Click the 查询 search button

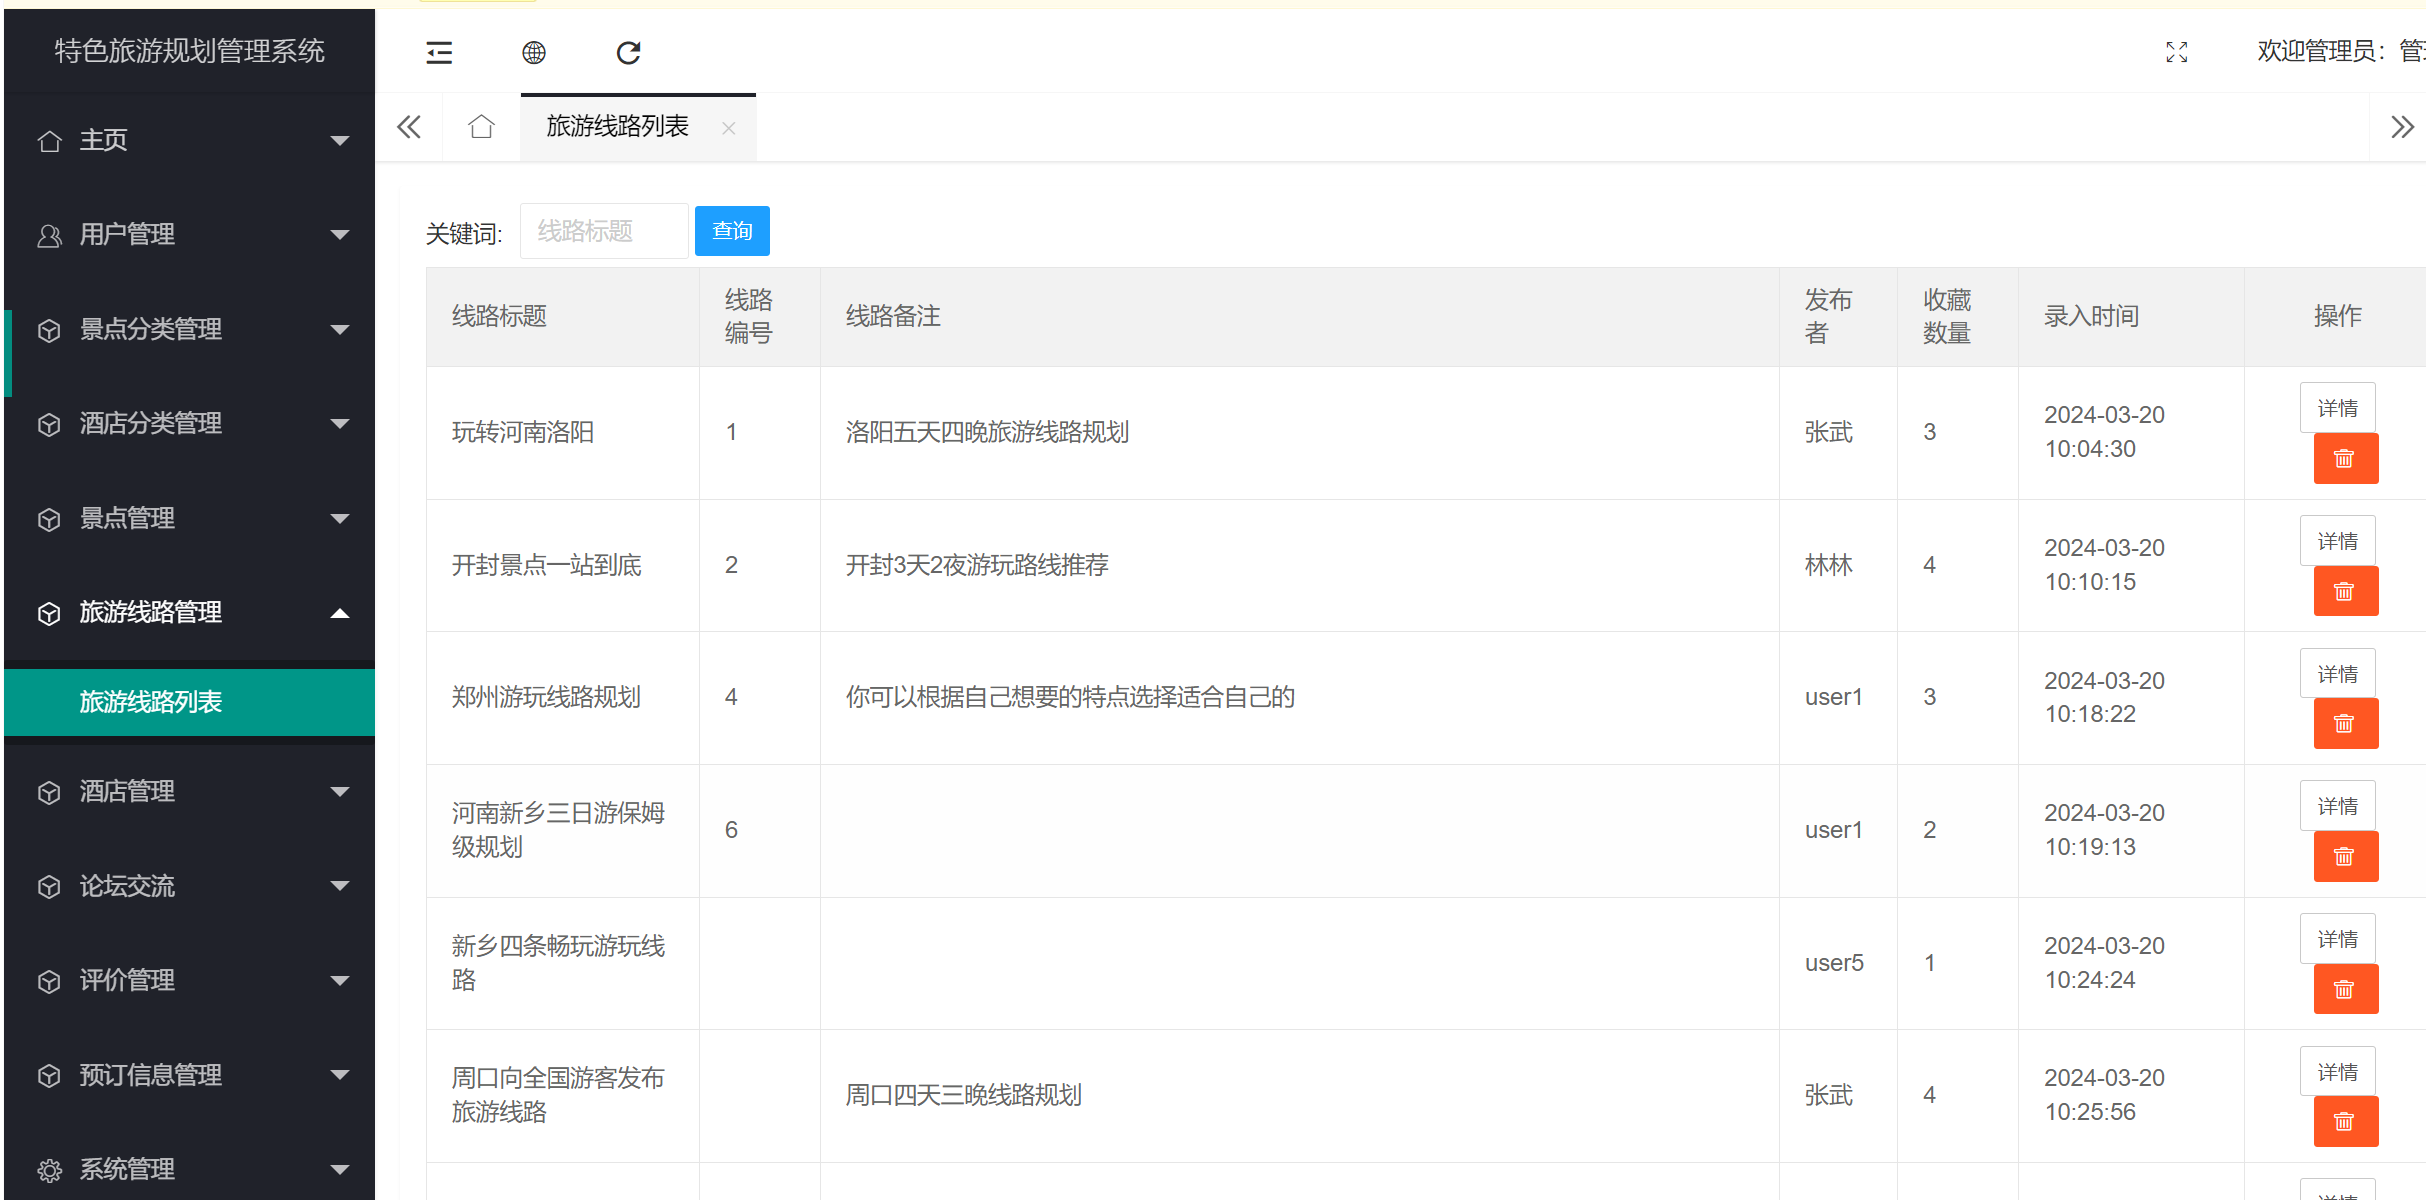pos(732,231)
